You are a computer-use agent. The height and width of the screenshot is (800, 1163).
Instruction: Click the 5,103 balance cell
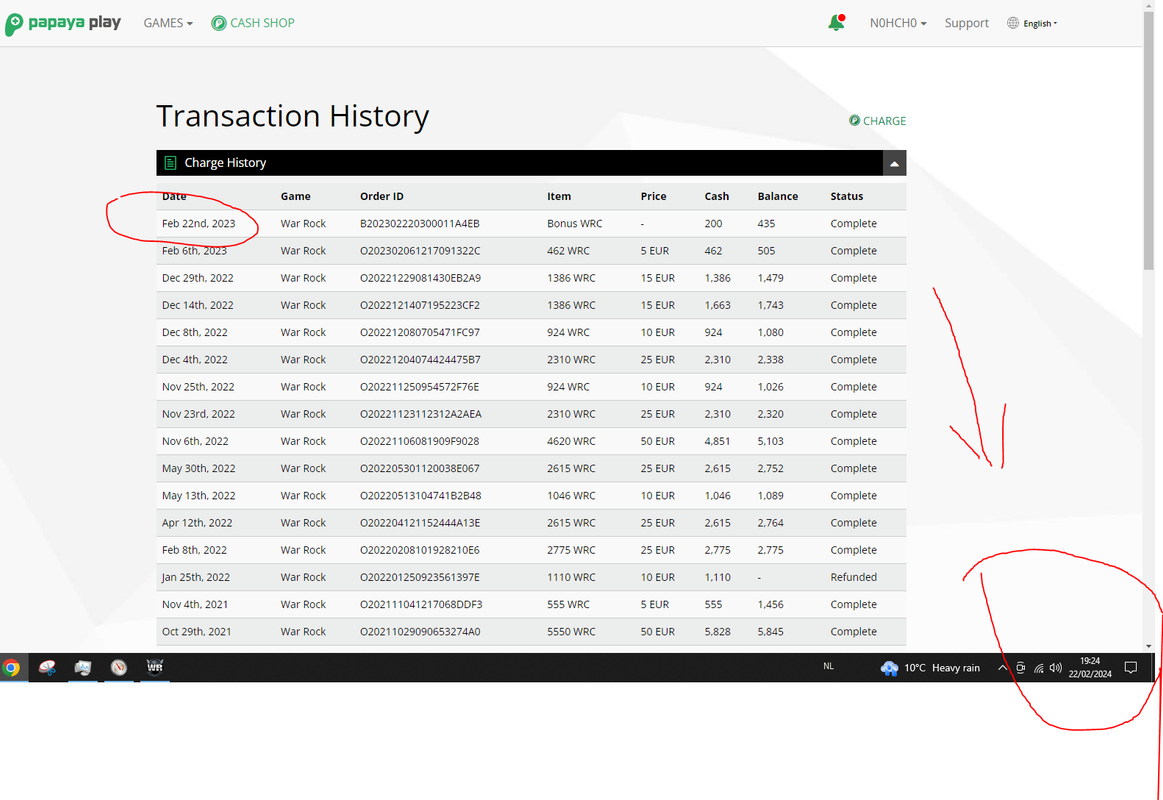click(x=771, y=441)
